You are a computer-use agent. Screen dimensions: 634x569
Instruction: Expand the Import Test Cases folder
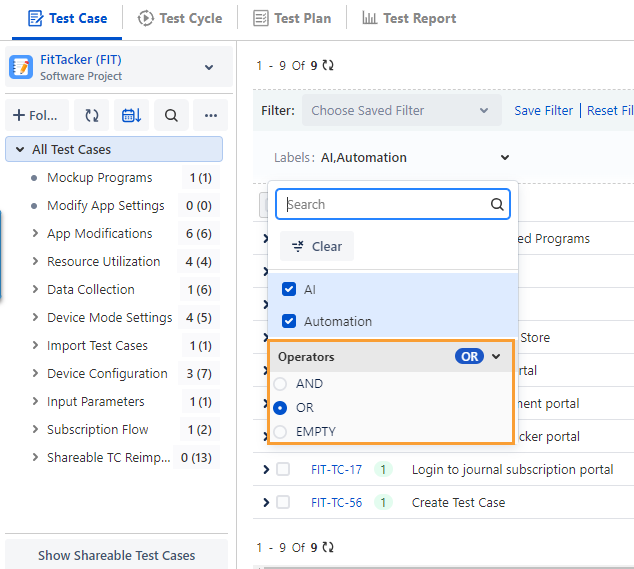coord(35,345)
